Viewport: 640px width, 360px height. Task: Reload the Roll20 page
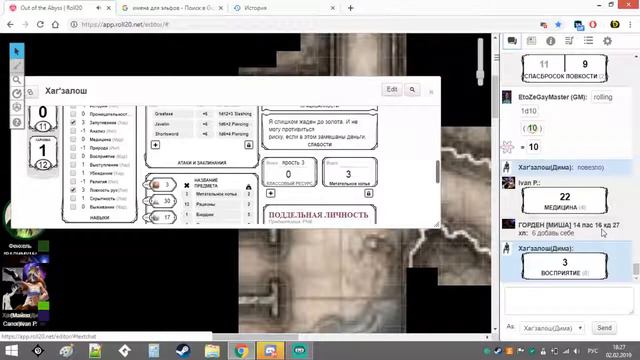[x=40, y=24]
